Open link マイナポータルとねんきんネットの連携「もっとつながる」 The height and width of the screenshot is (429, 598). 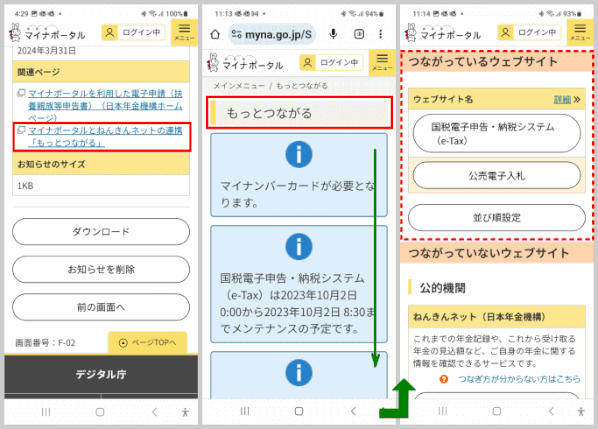(105, 137)
